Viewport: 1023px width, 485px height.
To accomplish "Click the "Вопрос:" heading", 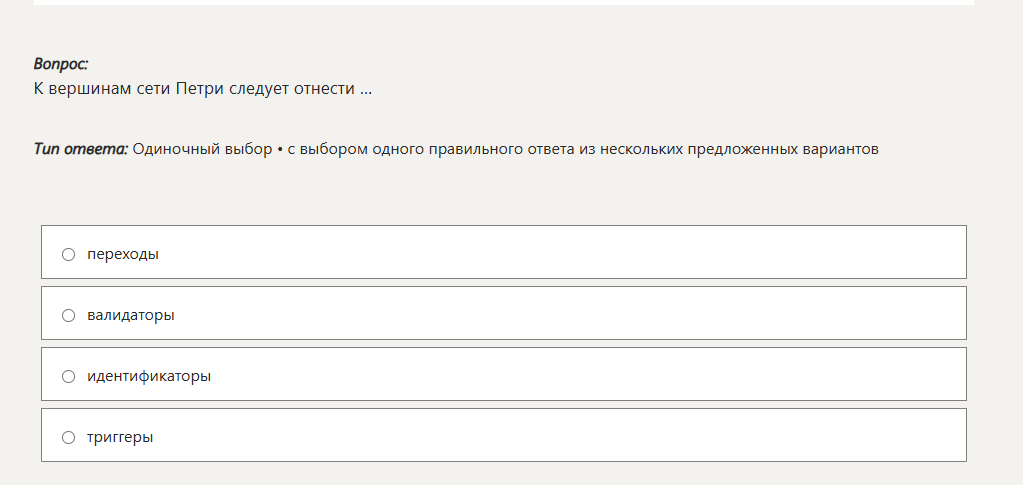I will (61, 64).
